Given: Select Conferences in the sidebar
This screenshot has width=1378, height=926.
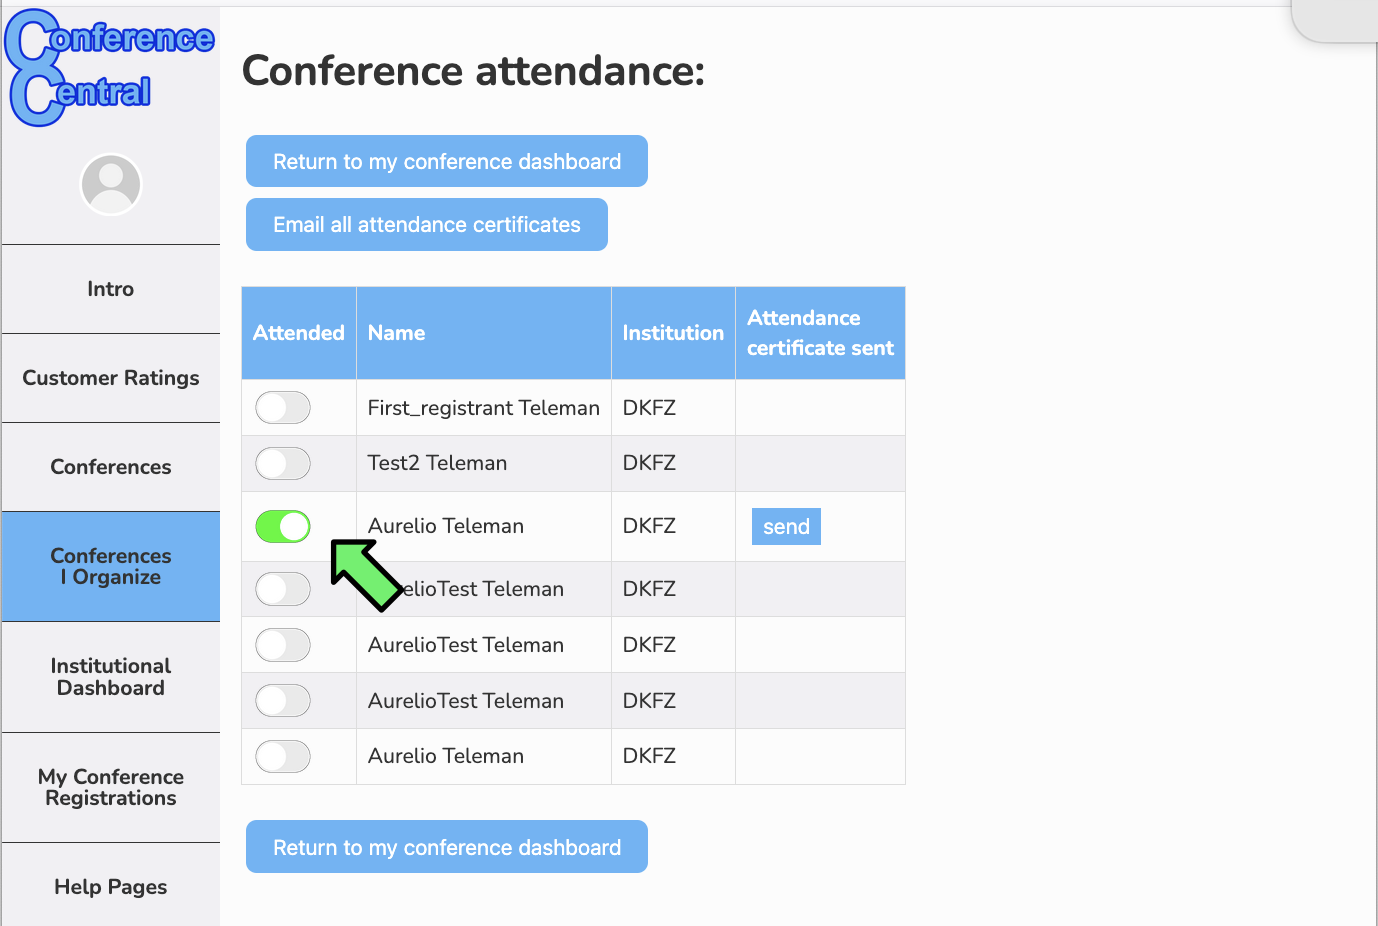Looking at the screenshot, I should [x=111, y=467].
